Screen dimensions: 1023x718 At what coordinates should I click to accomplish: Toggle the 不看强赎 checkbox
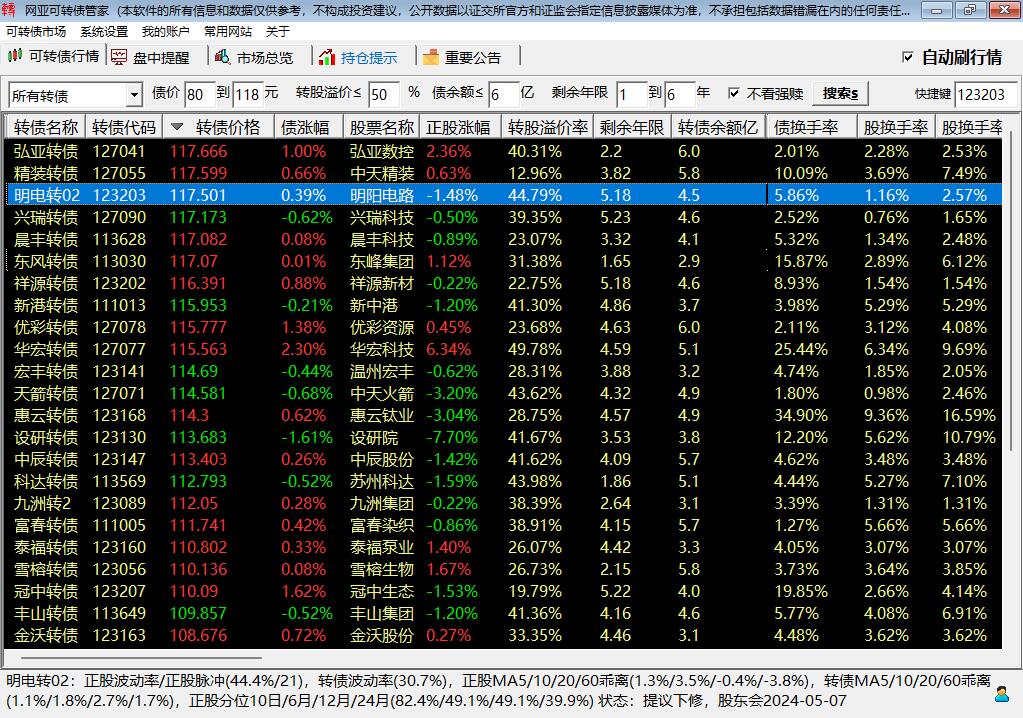(734, 93)
